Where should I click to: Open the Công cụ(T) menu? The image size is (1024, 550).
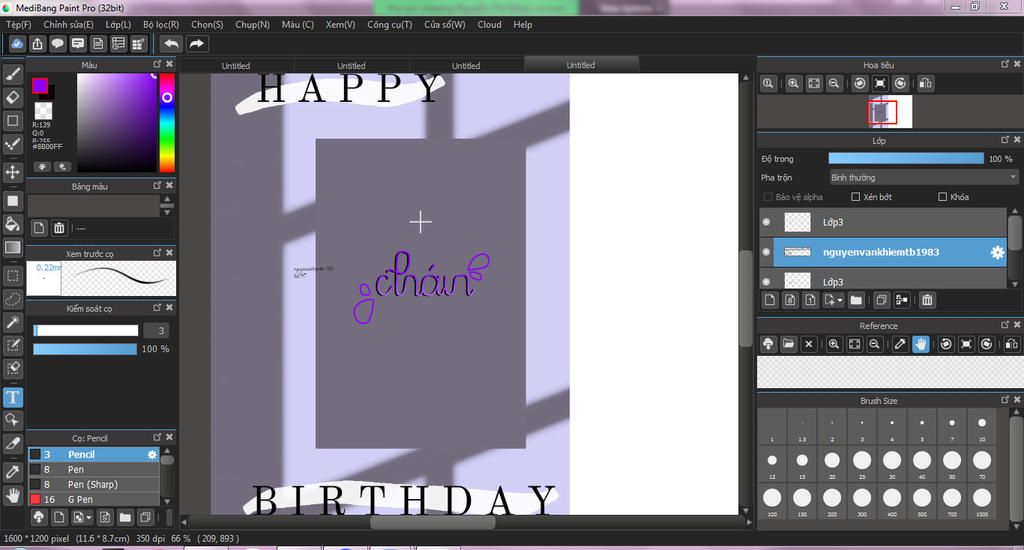[x=390, y=24]
